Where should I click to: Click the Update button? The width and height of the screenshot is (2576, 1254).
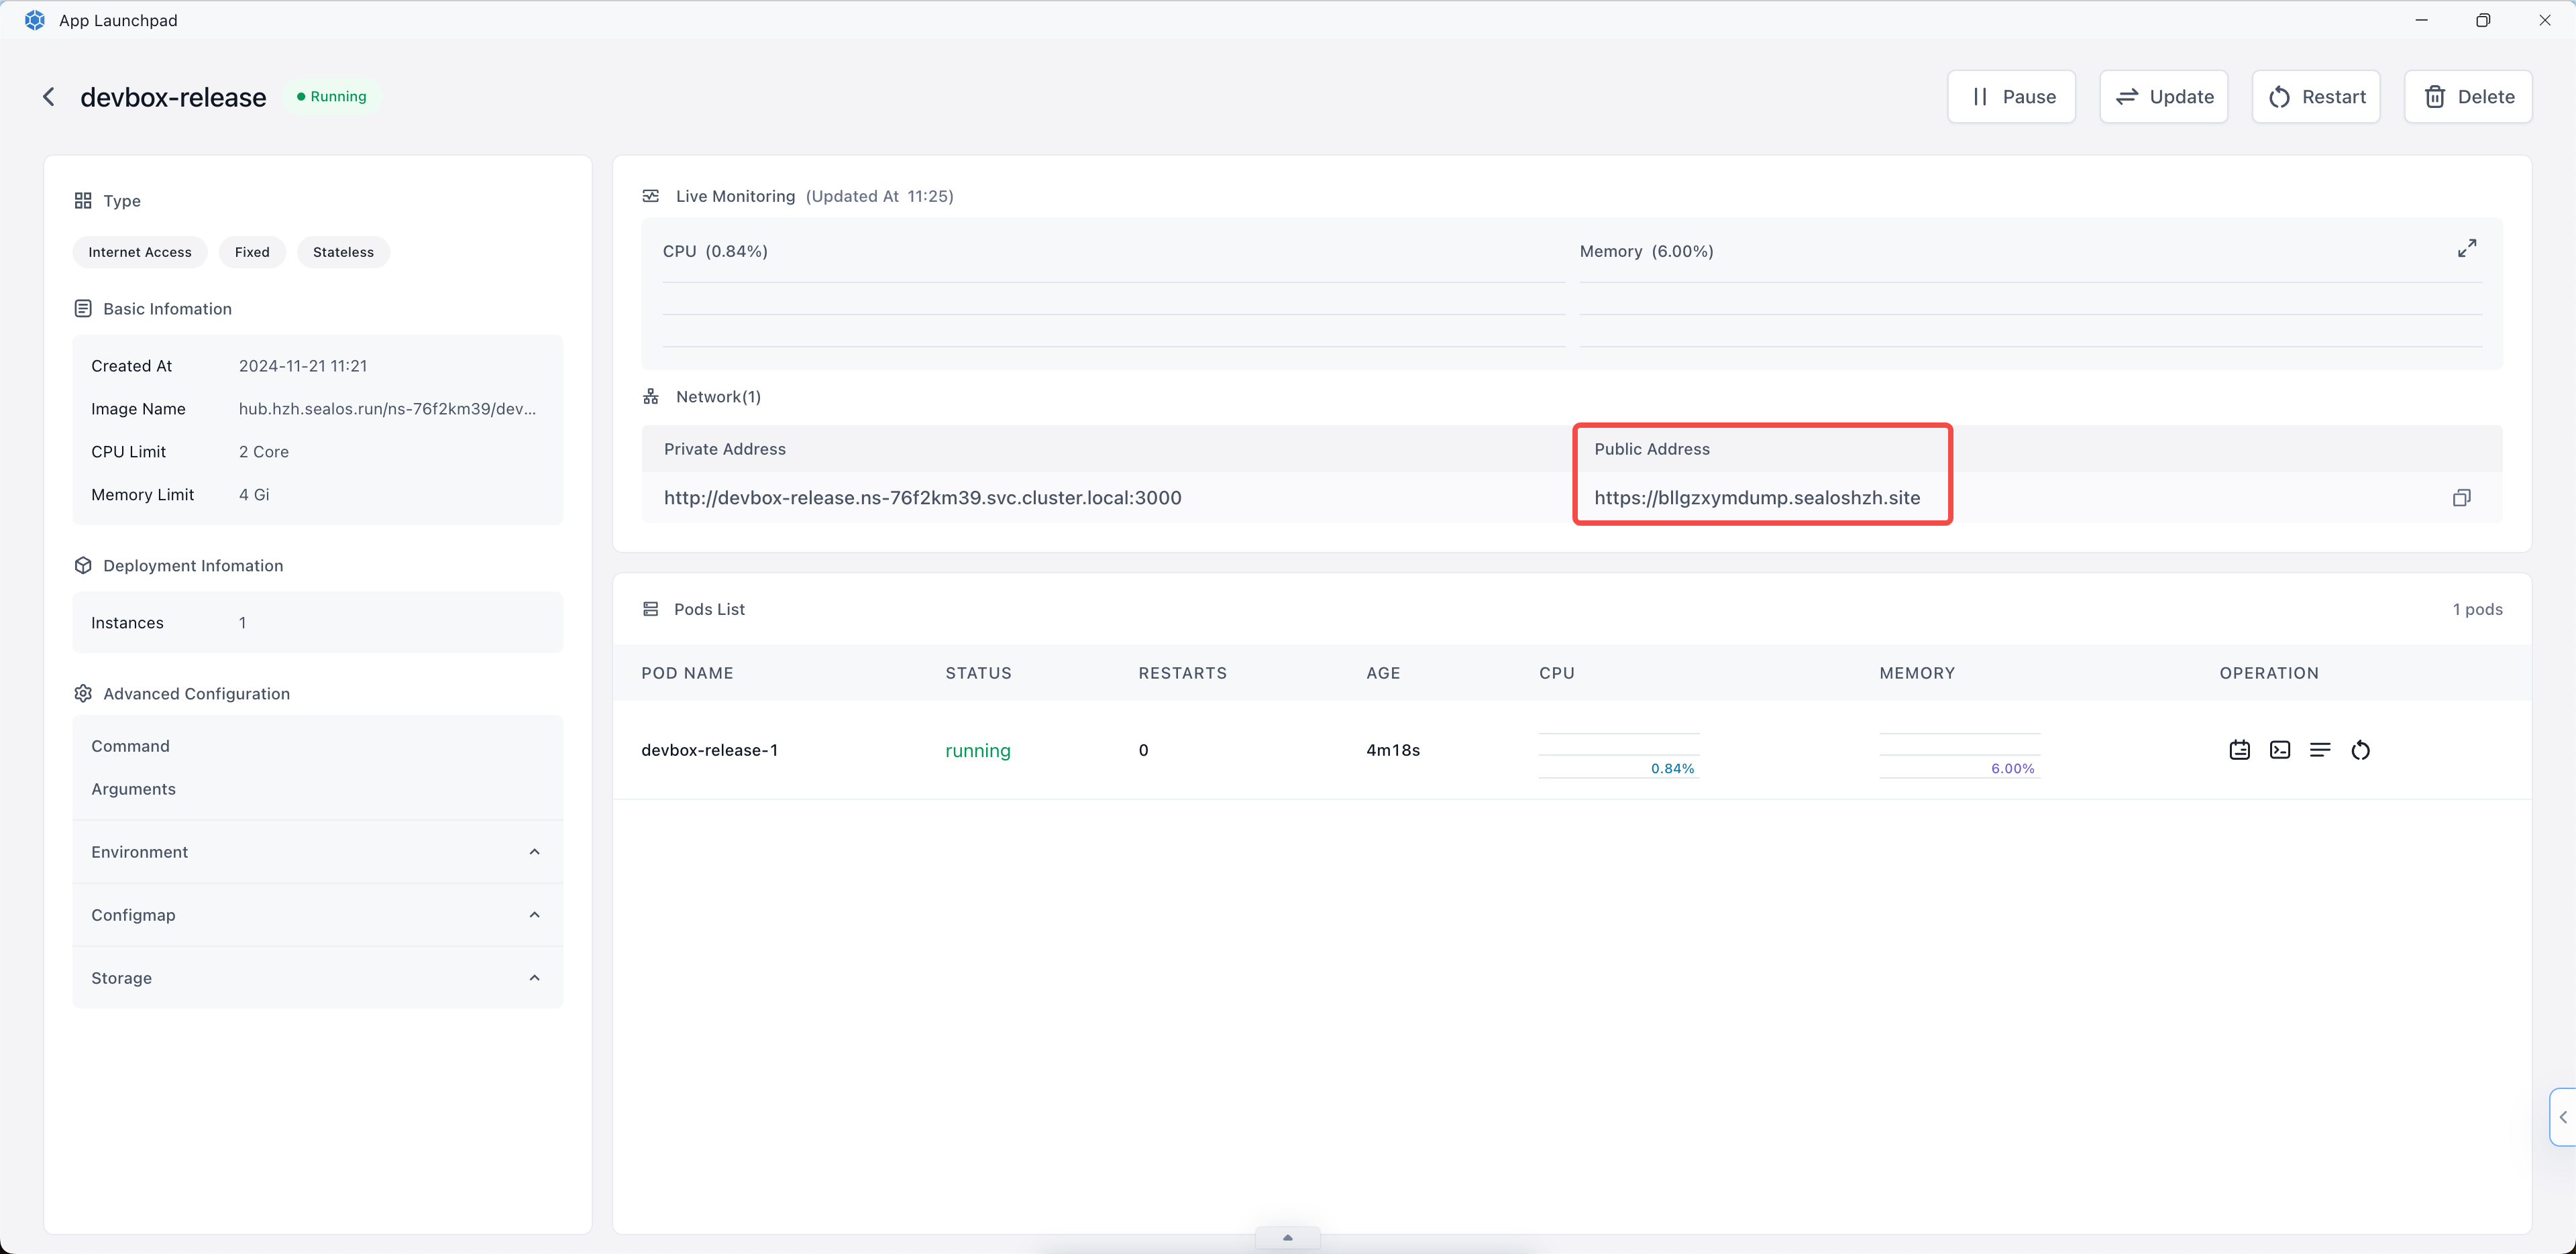(x=2163, y=97)
